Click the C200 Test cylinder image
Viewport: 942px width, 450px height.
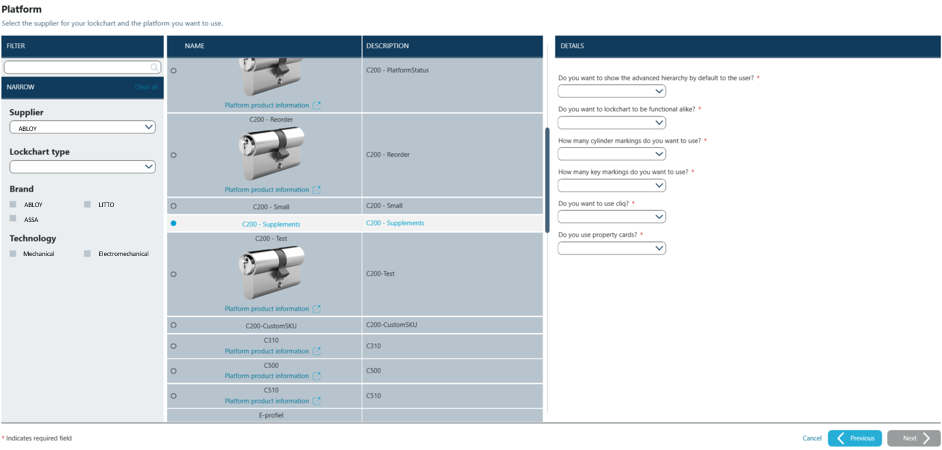coord(271,273)
